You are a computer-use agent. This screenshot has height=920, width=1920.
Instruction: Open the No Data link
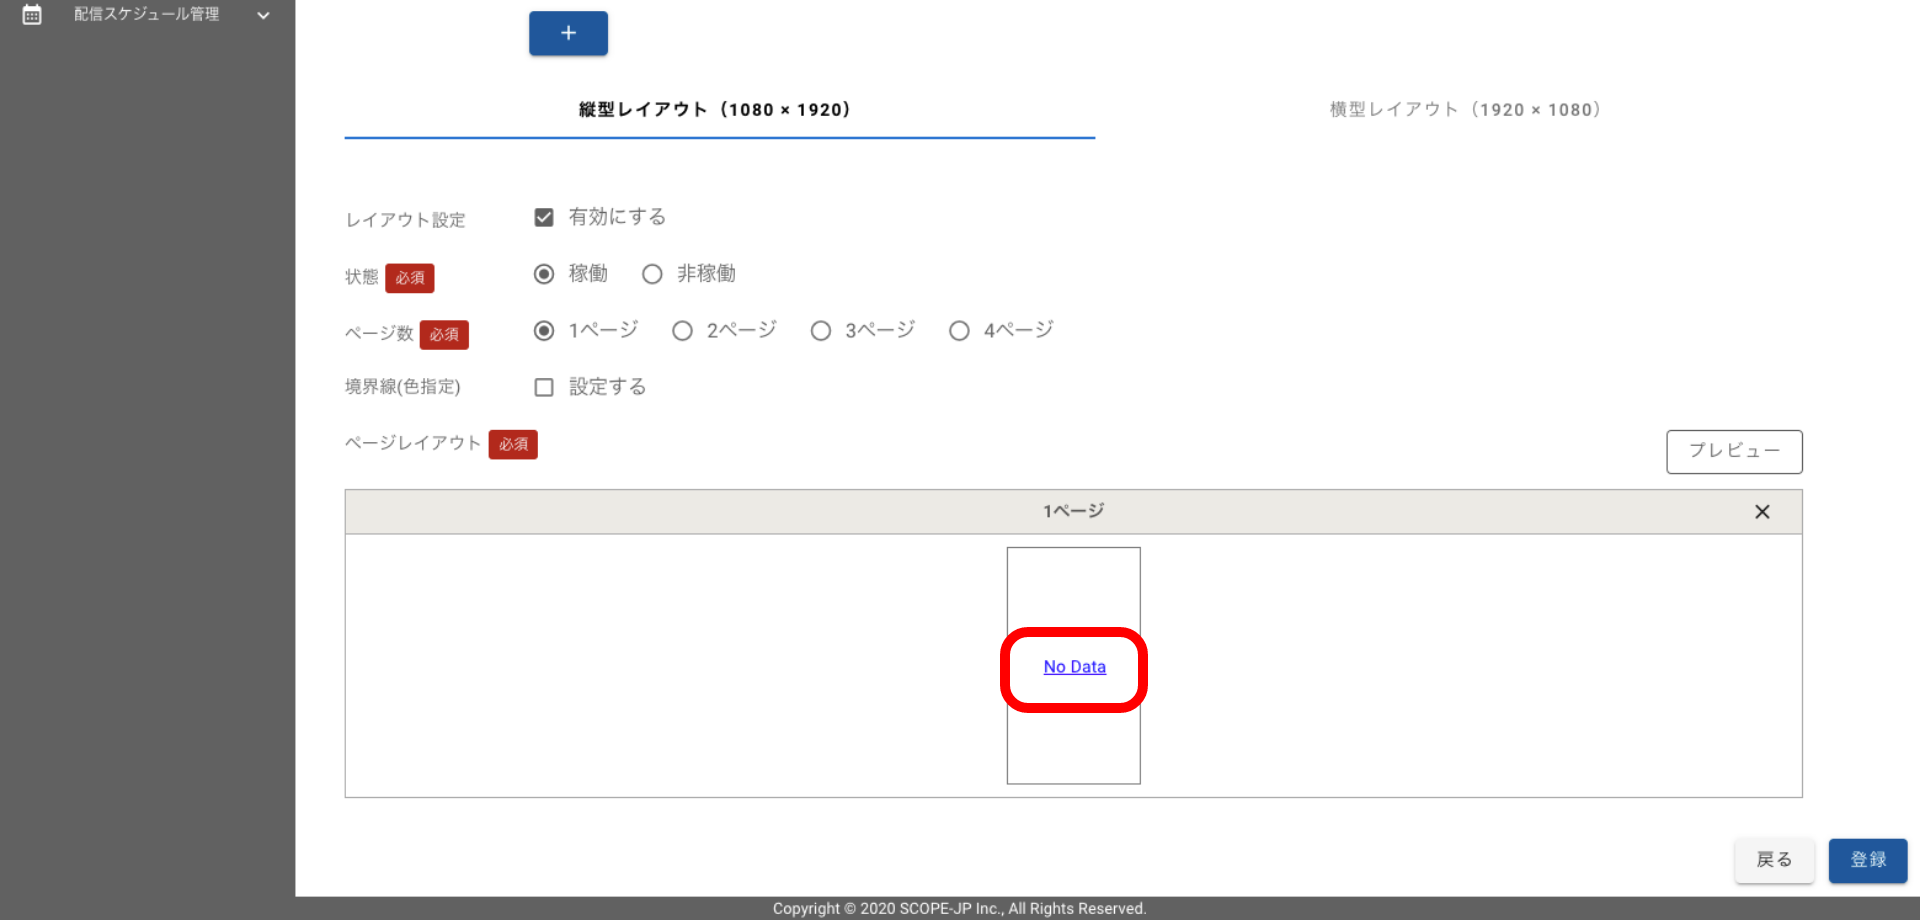[1074, 667]
